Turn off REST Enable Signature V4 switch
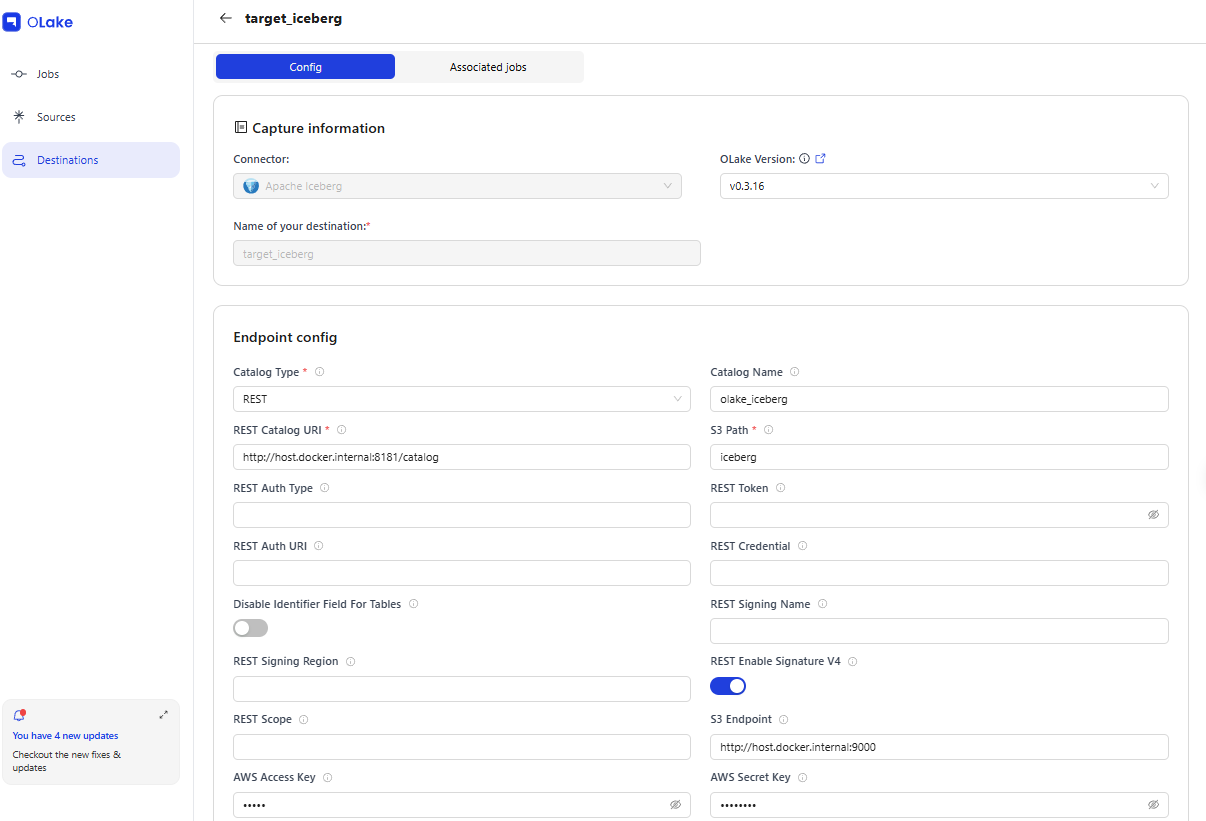Viewport: 1206px width, 821px height. pyautogui.click(x=728, y=686)
